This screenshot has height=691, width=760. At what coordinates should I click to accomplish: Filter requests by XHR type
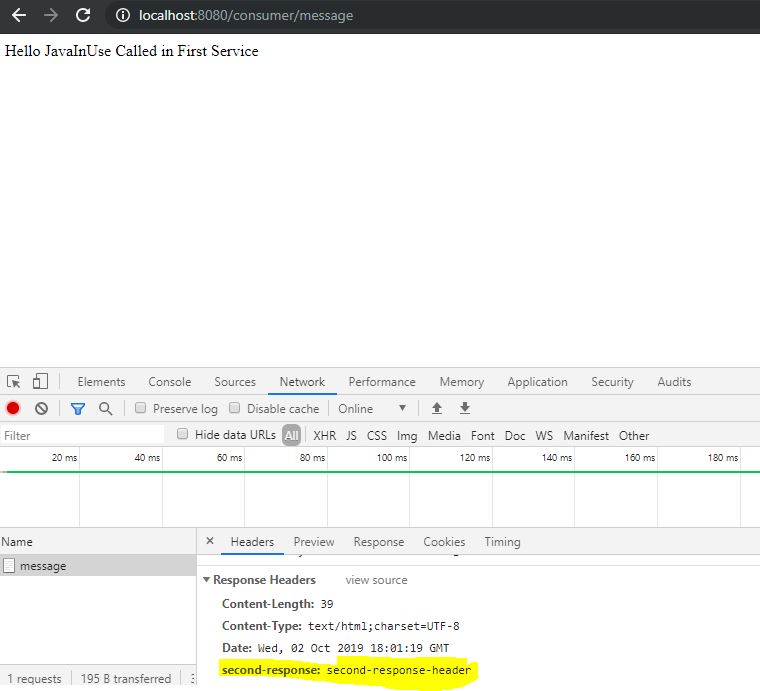(325, 436)
